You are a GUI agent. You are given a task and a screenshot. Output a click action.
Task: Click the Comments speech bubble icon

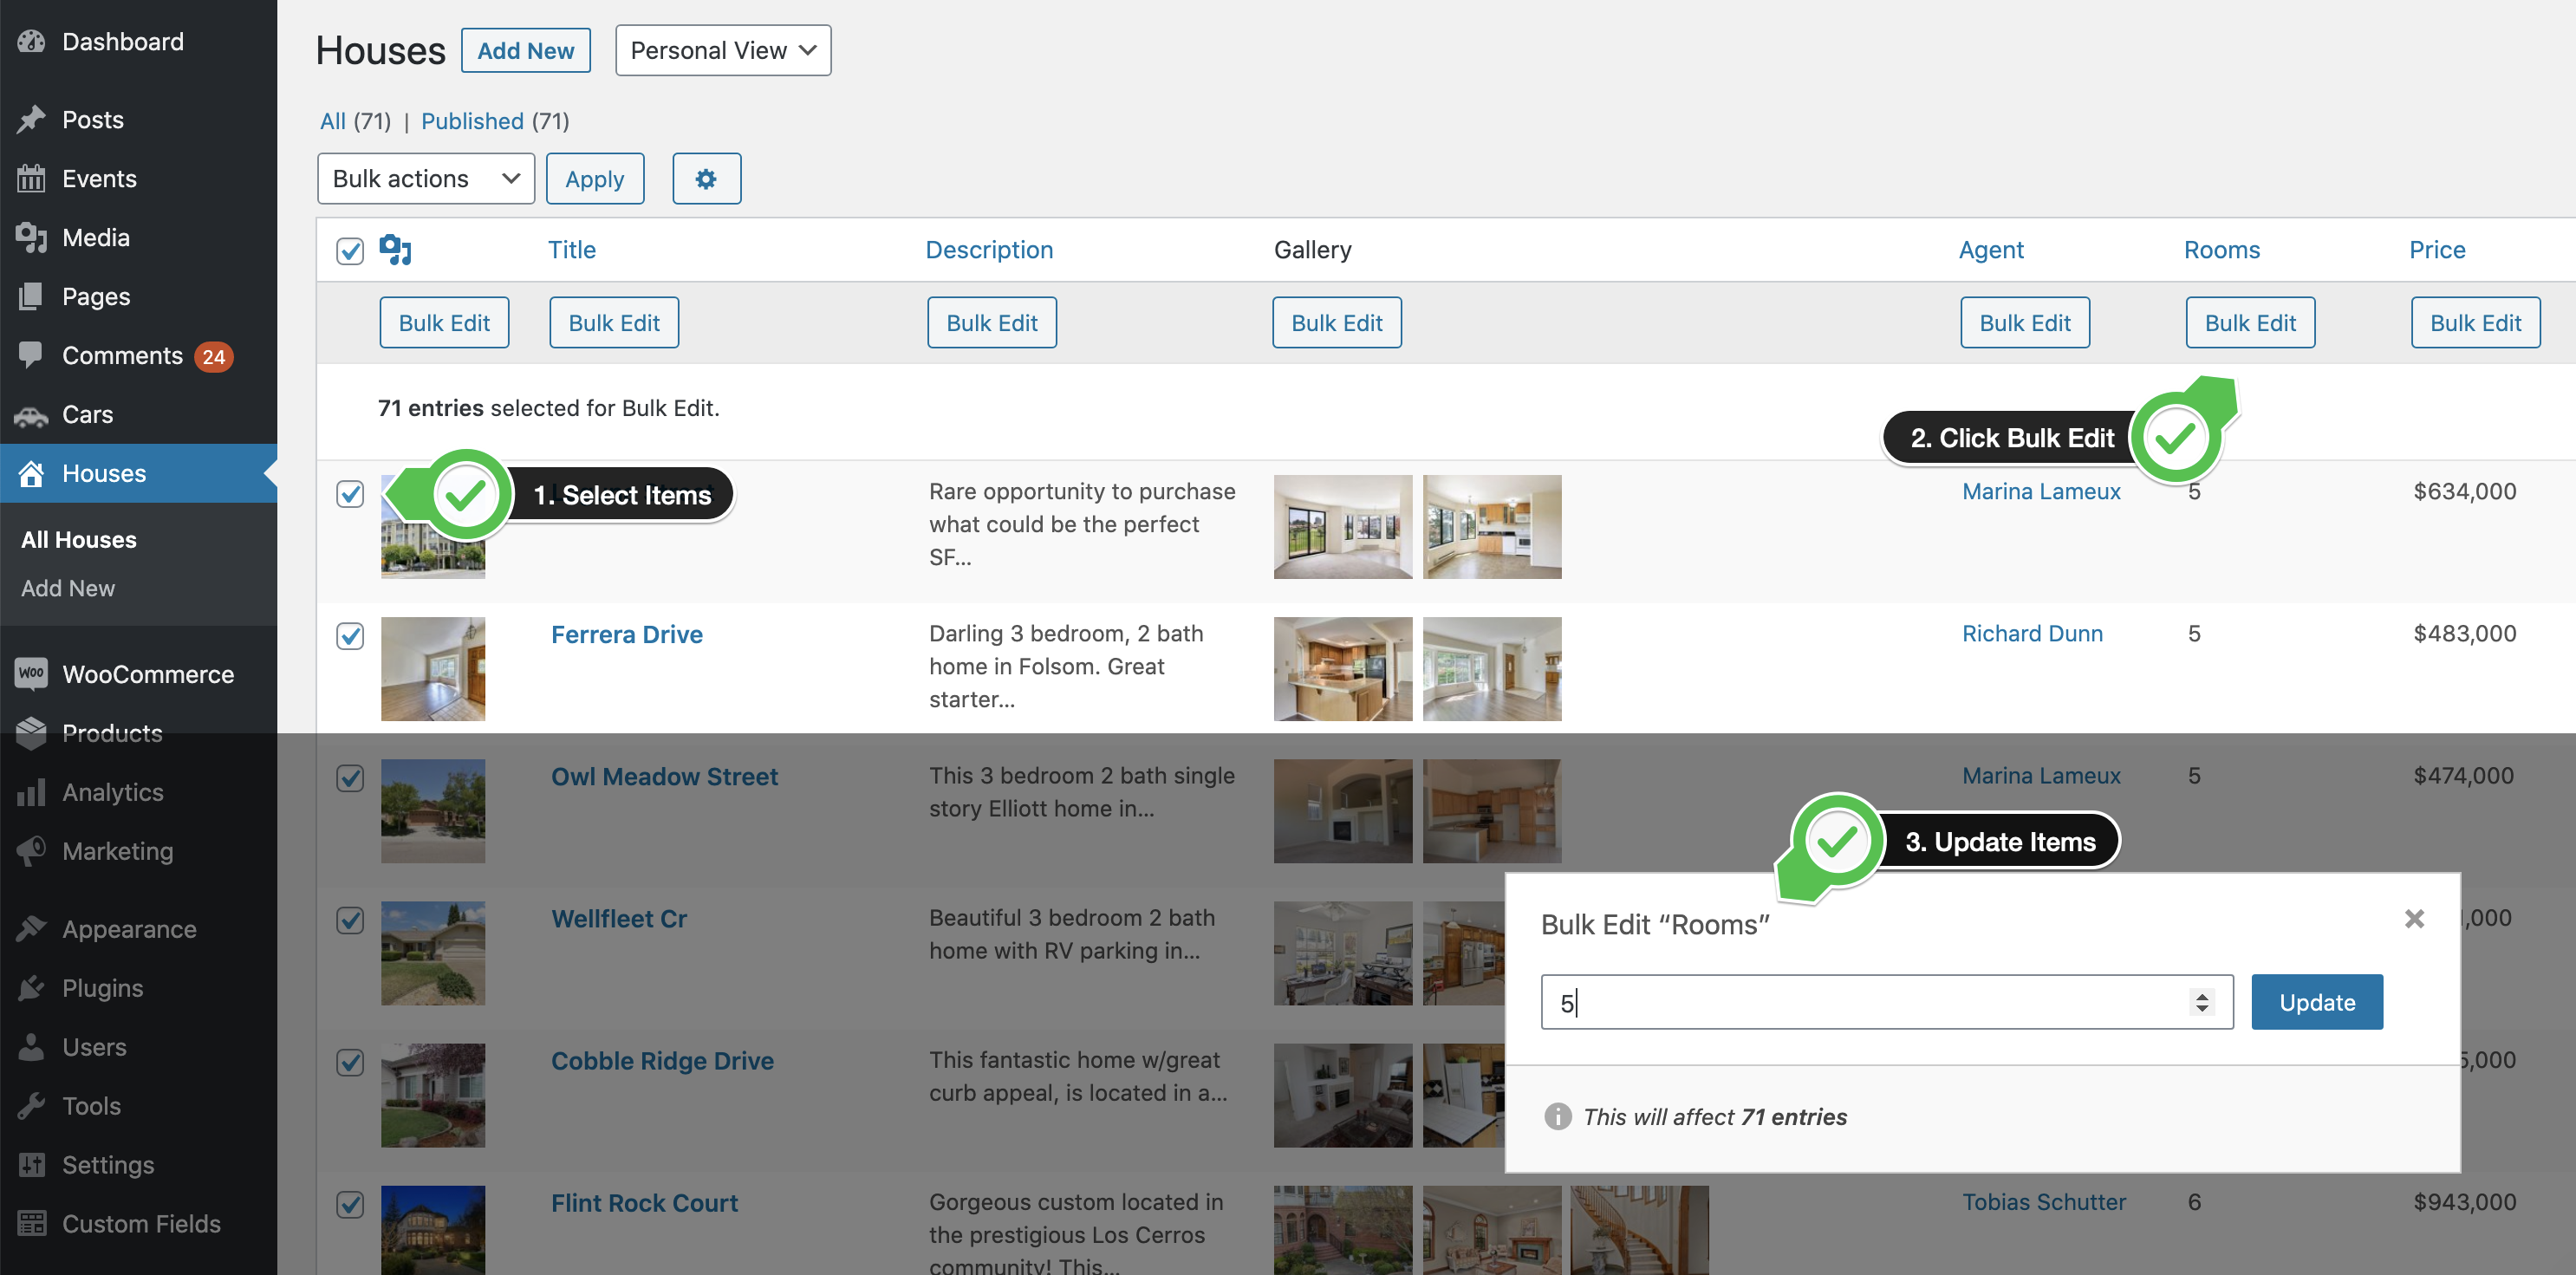[x=31, y=355]
